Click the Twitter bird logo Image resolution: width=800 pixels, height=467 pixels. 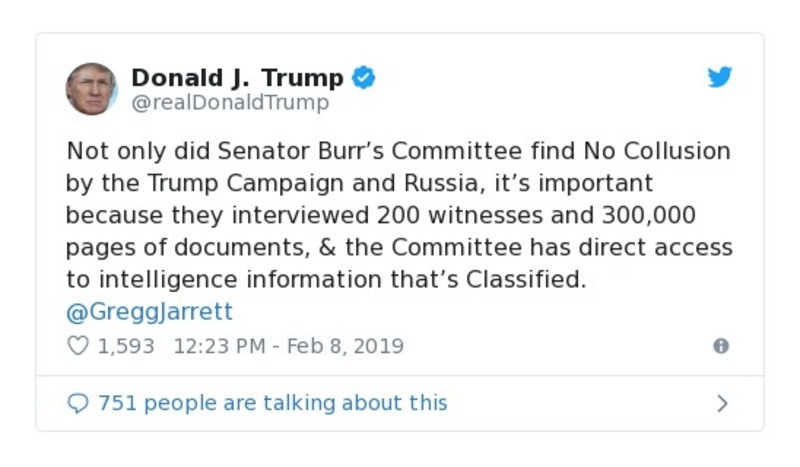(720, 77)
